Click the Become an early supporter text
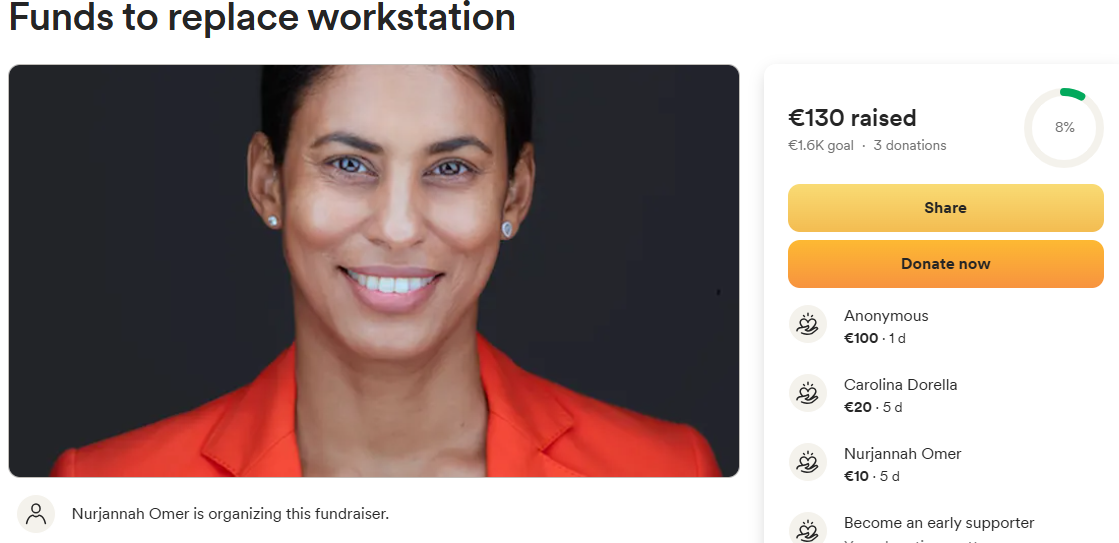The width and height of the screenshot is (1119, 543). tap(938, 523)
